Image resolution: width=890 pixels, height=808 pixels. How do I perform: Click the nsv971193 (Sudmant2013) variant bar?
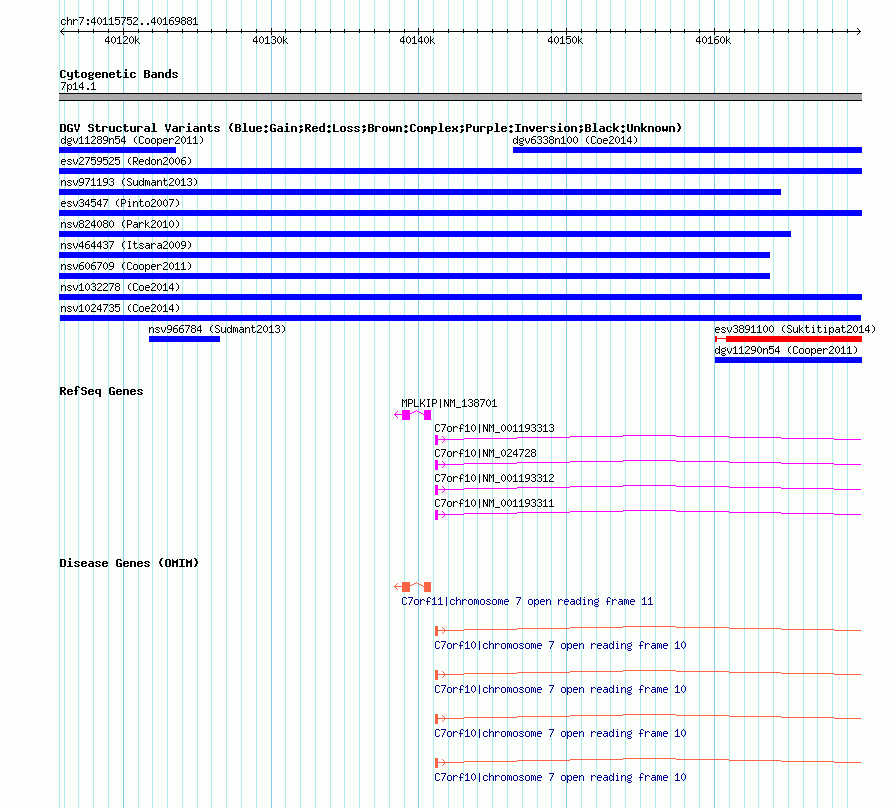(x=420, y=192)
